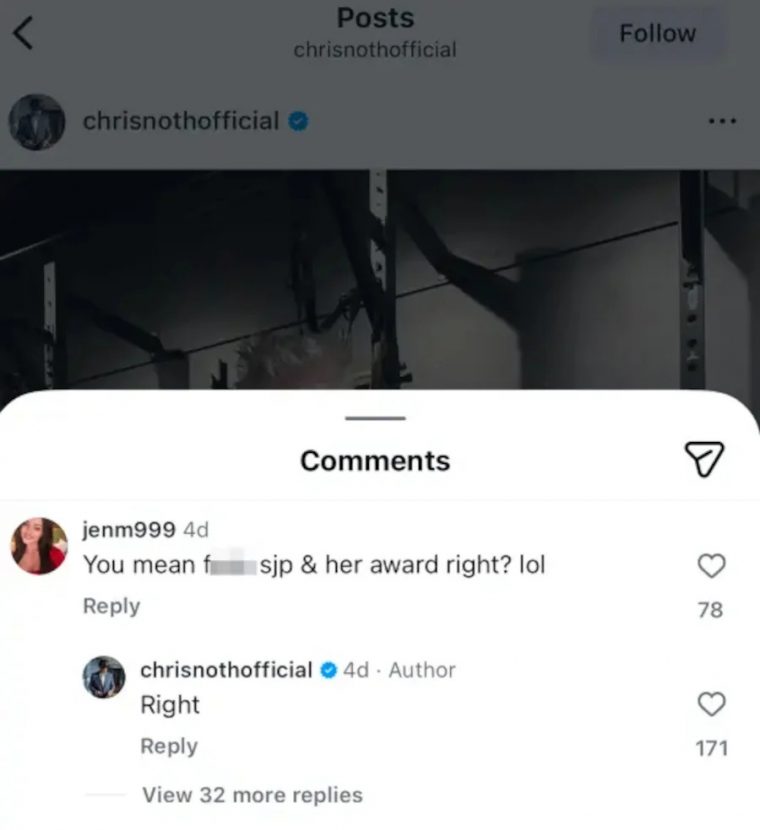Tap chrisnothofficial username in post header
The width and height of the screenshot is (760, 830).
coord(181,121)
